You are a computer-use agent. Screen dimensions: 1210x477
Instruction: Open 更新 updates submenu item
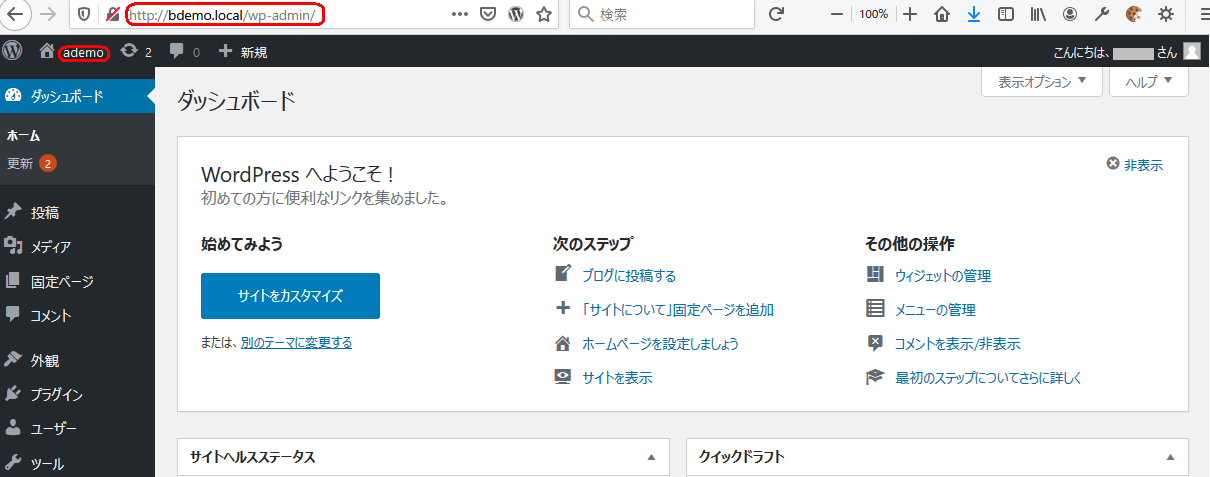click(x=31, y=163)
